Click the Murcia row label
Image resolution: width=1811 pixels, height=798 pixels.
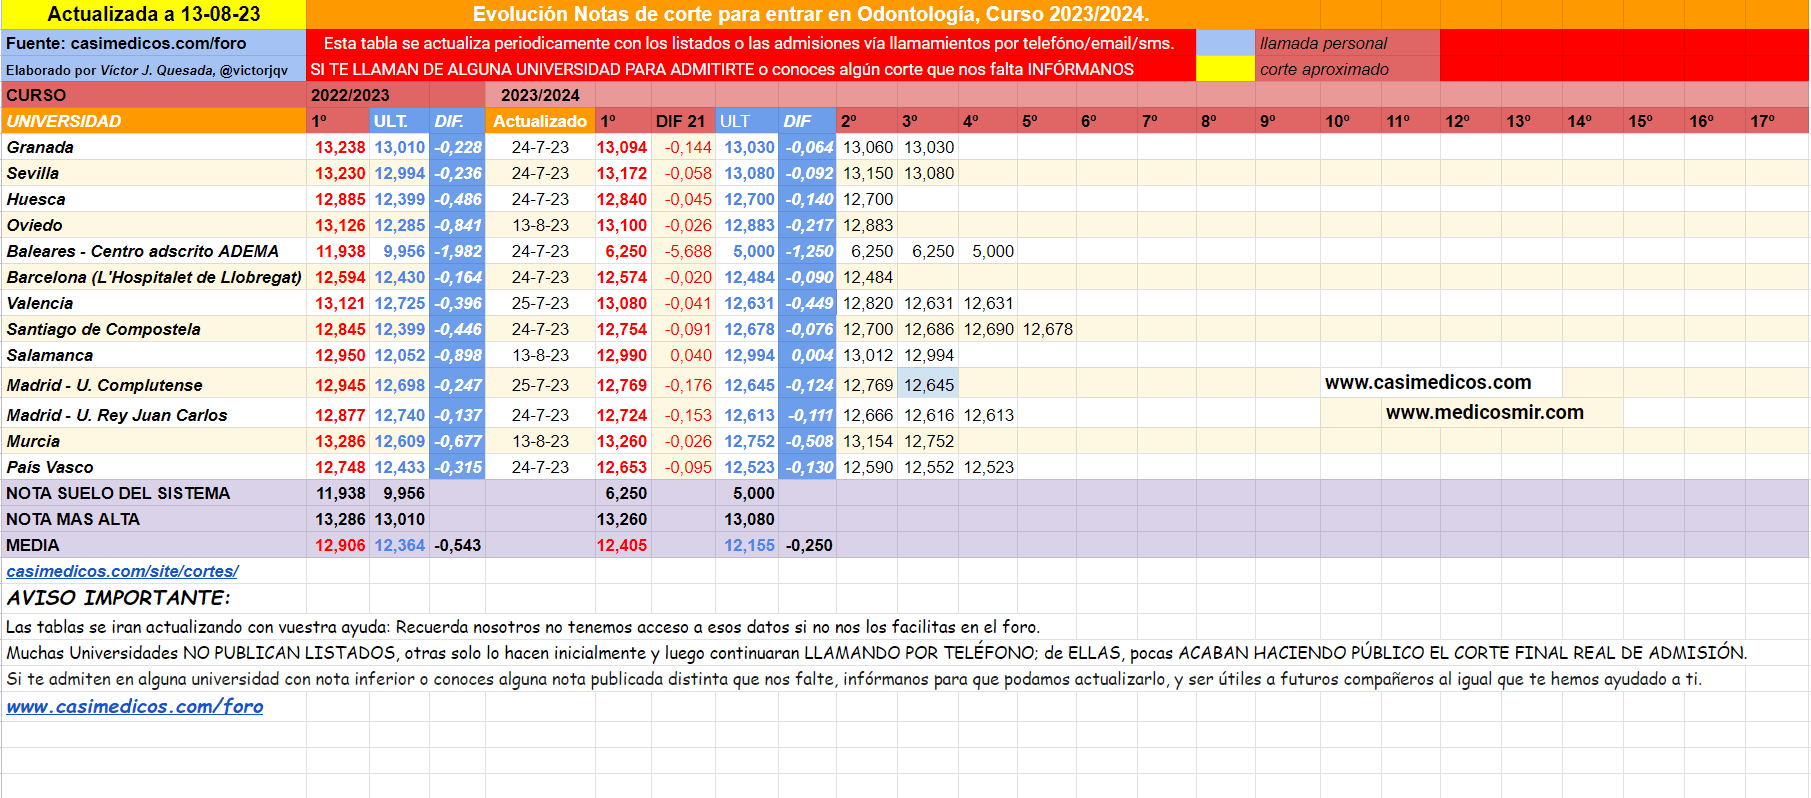click(154, 441)
